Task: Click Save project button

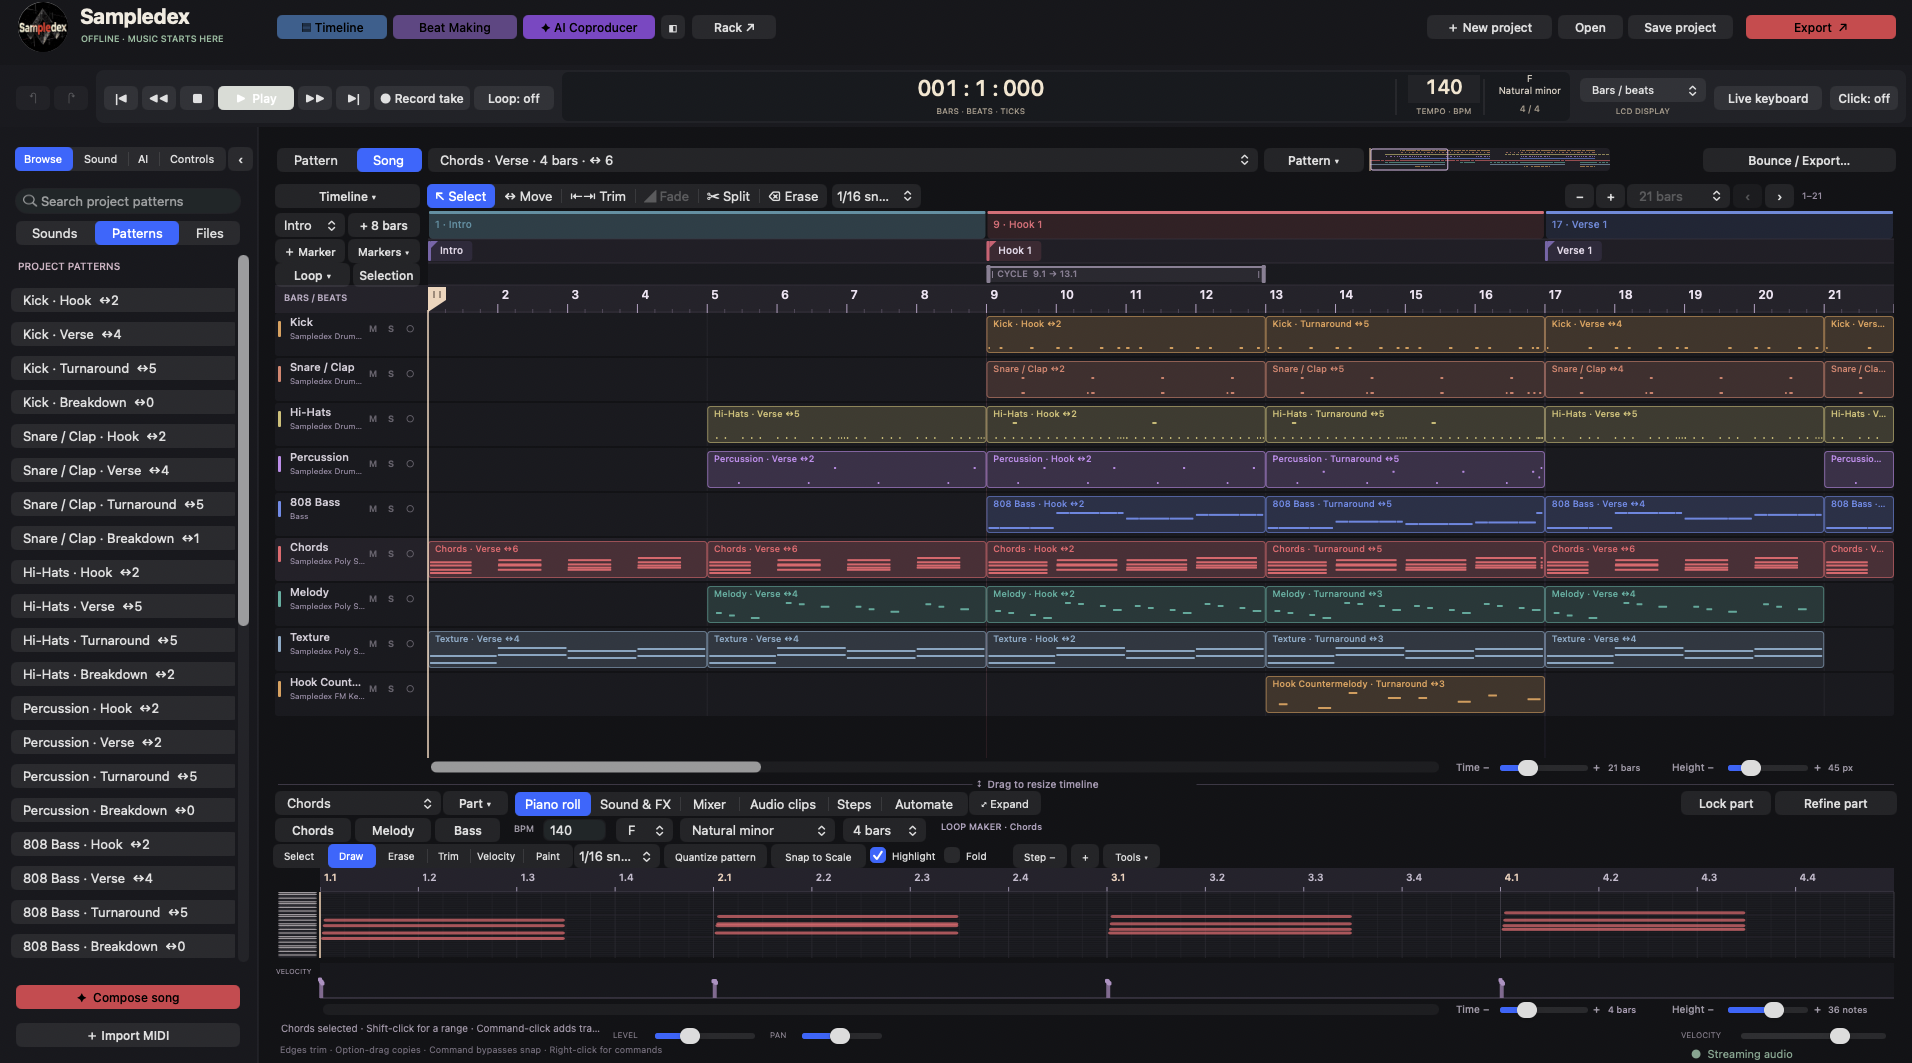Action: (1680, 27)
